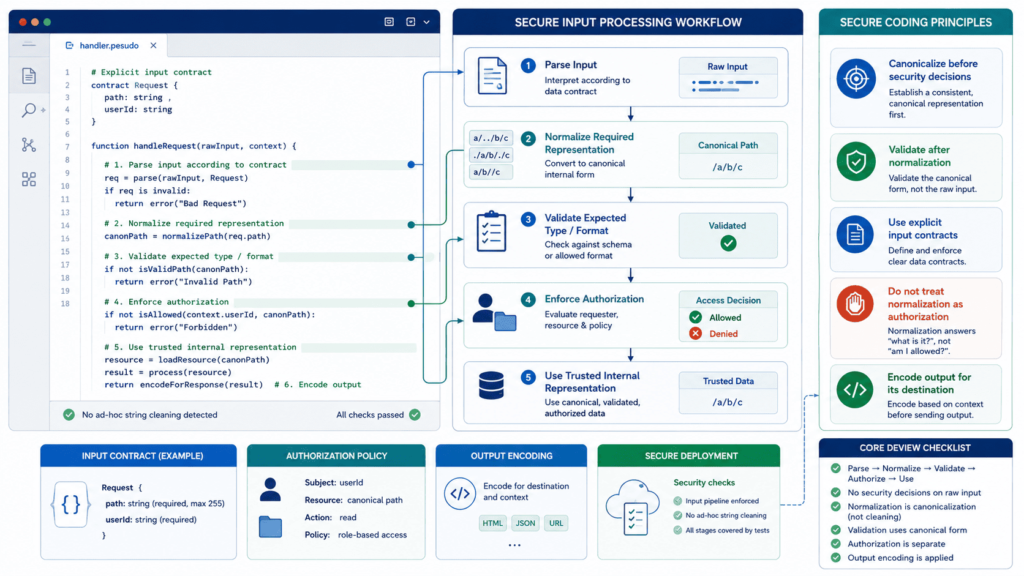1024x576 pixels.
Task: Click the Enforce authorization comment marker dot
Action: pyautogui.click(x=411, y=303)
